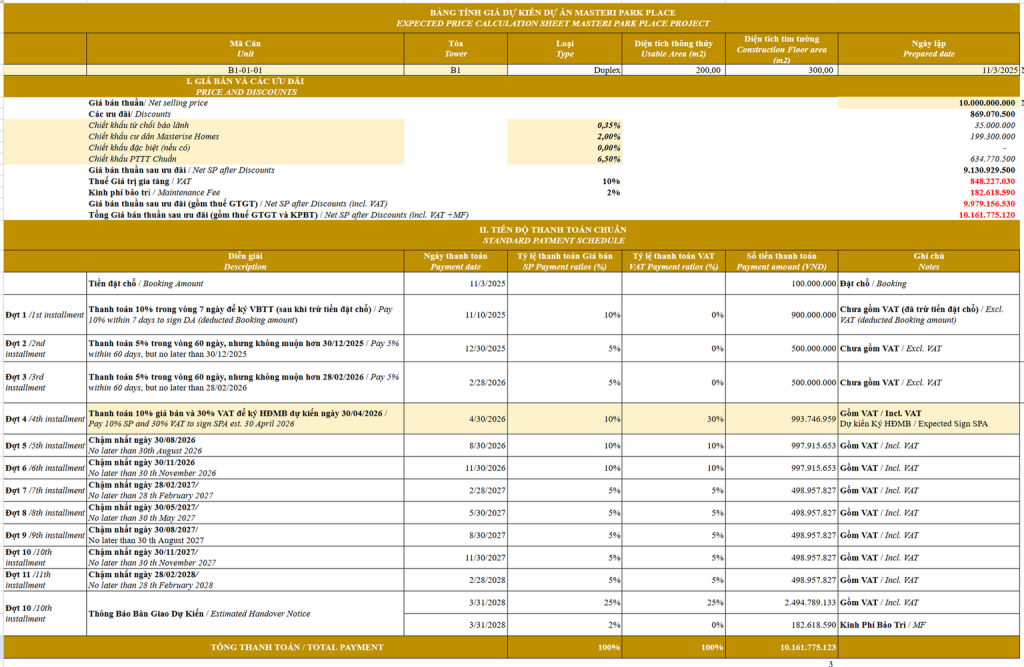
Task: Select the unit code cell B1-01-01
Action: 246,70
